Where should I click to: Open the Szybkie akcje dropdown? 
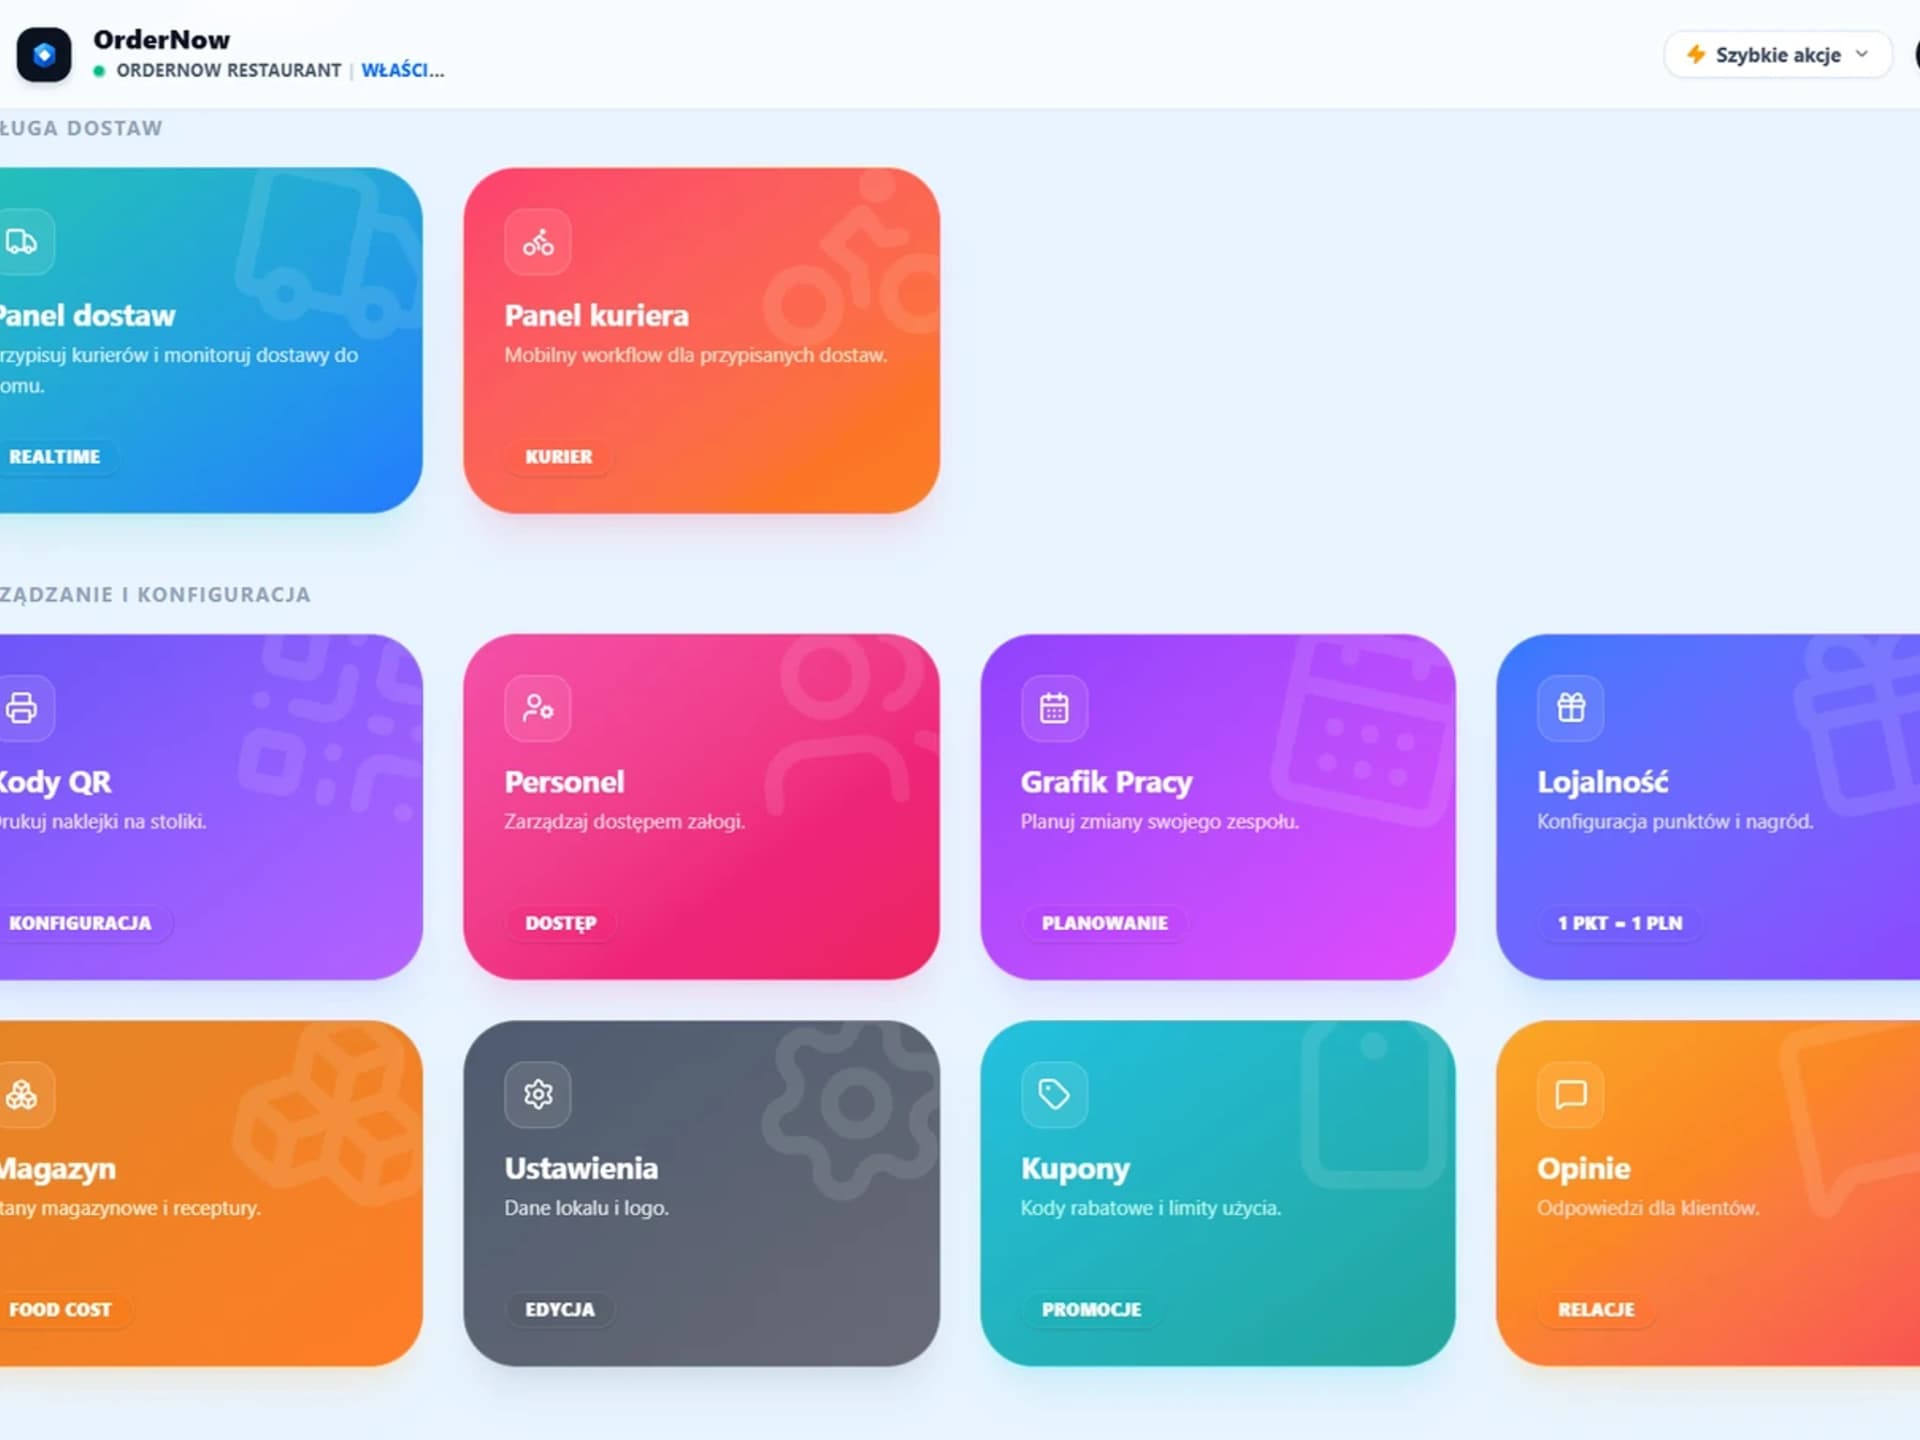[1778, 54]
